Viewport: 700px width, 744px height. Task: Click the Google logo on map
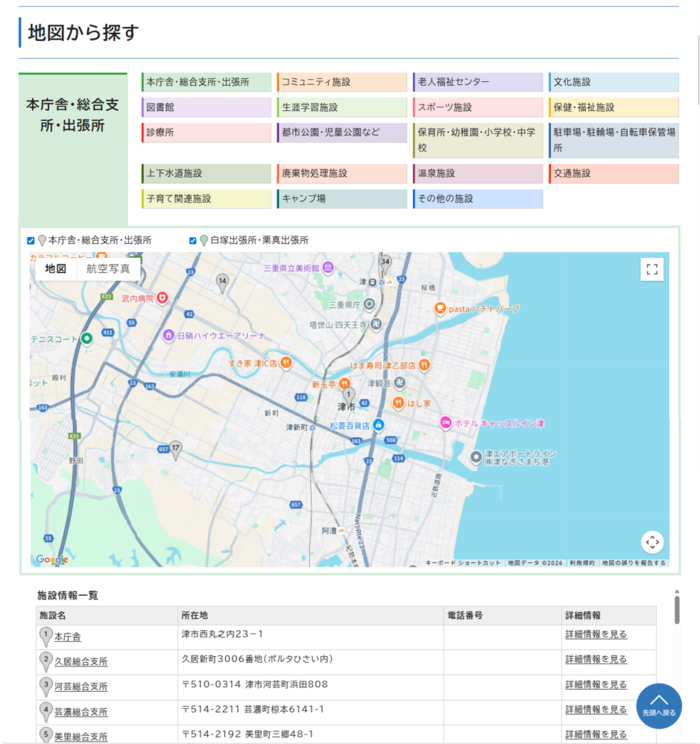tap(52, 559)
